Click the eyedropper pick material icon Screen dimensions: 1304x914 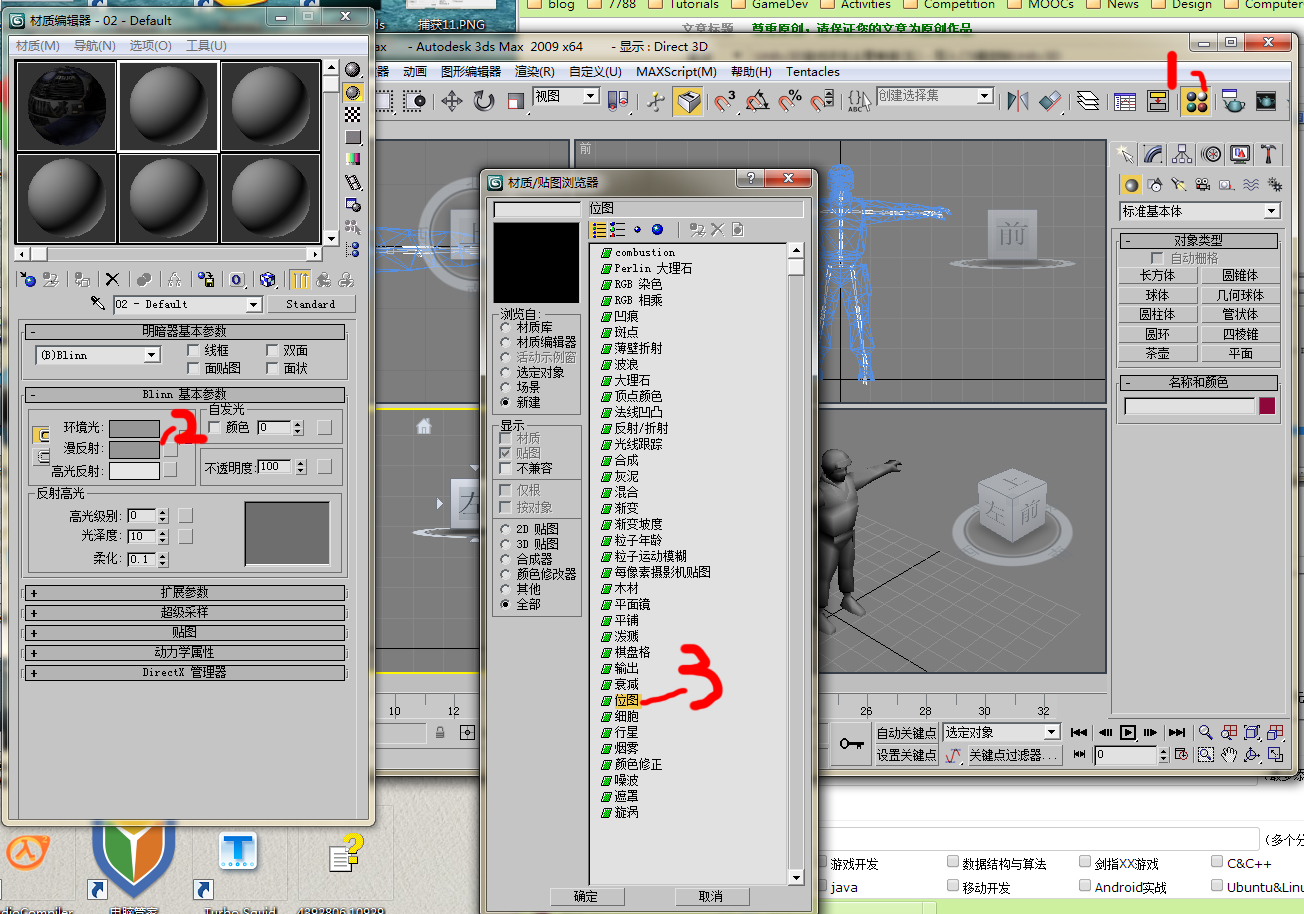click(98, 304)
